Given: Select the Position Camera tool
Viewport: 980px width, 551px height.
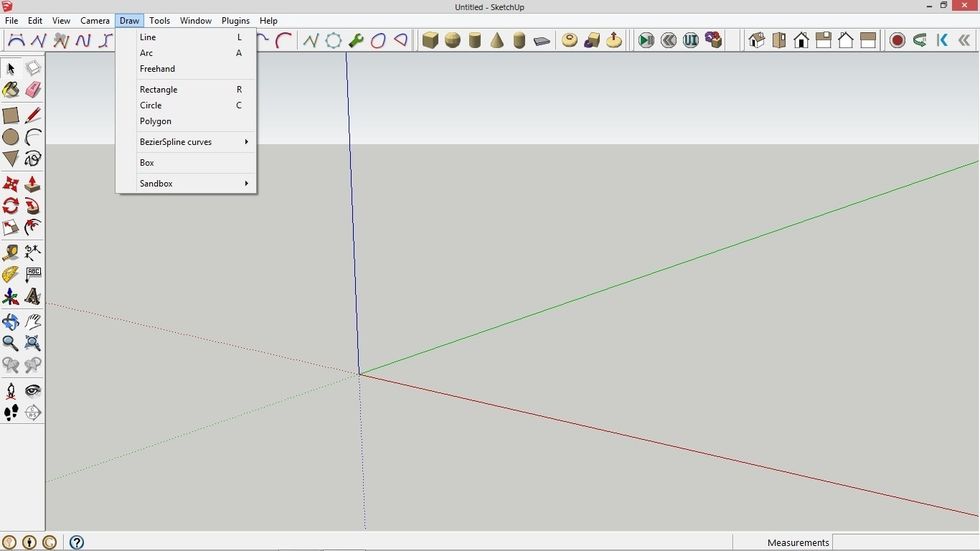Looking at the screenshot, I should coord(11,391).
